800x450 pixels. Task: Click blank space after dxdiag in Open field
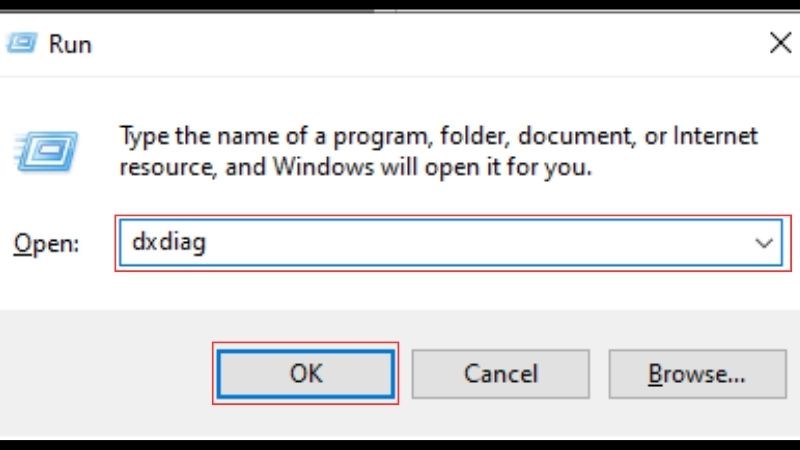point(450,243)
